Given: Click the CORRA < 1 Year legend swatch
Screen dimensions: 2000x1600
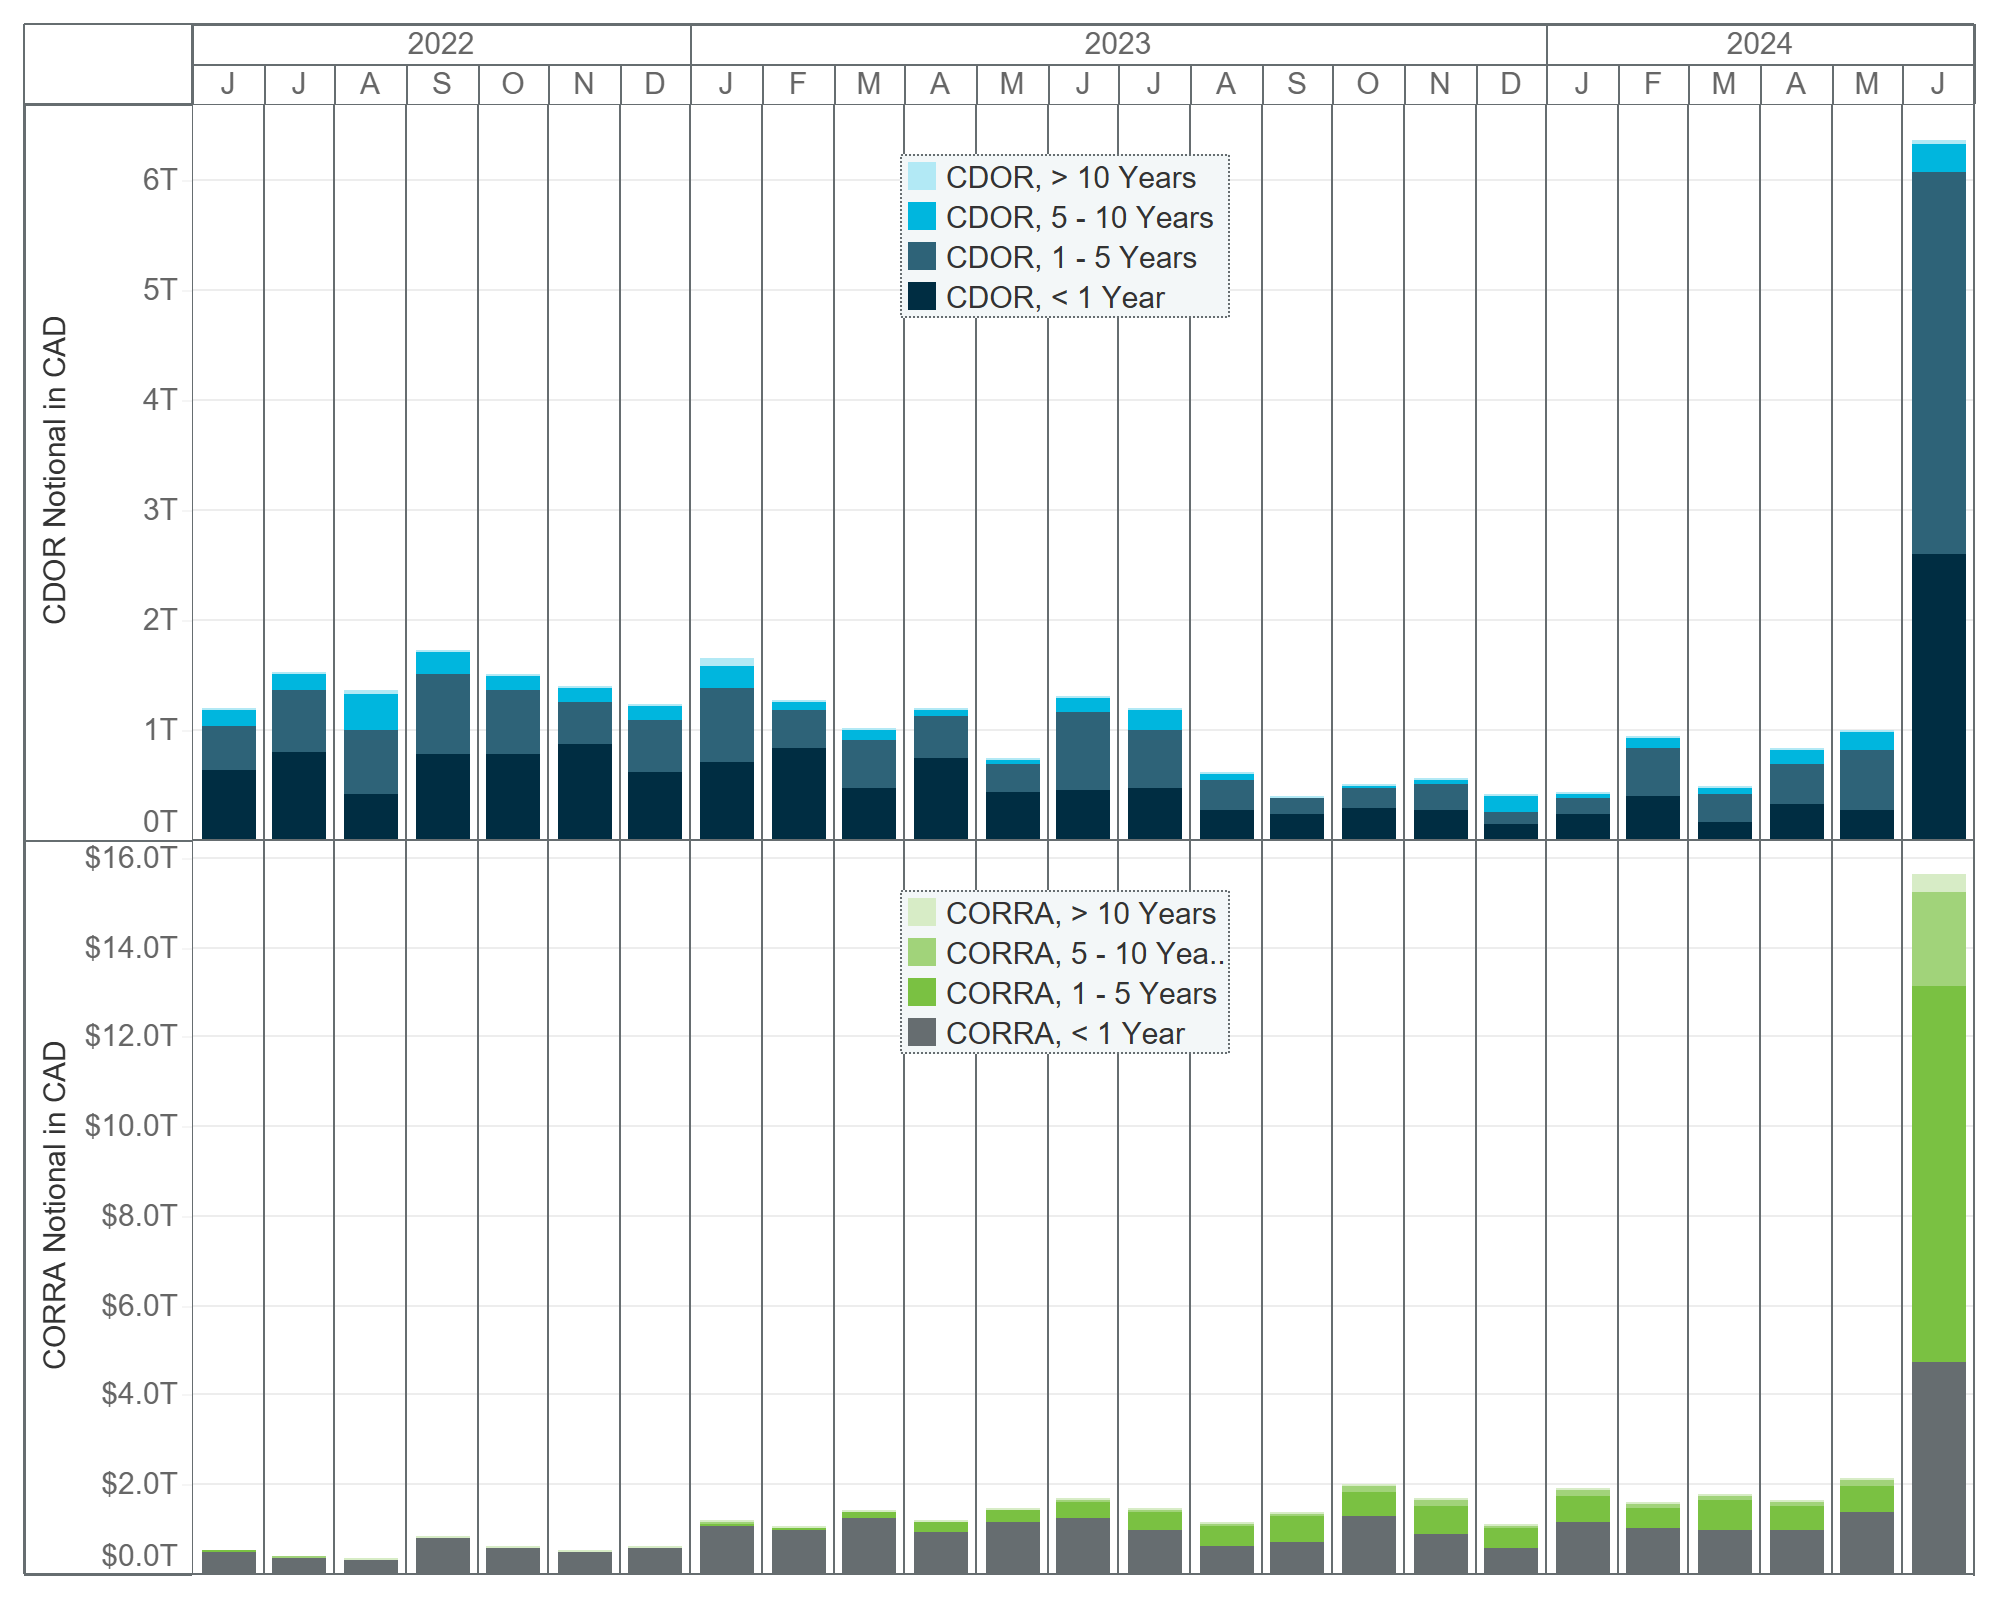Looking at the screenshot, I should click(x=922, y=1032).
